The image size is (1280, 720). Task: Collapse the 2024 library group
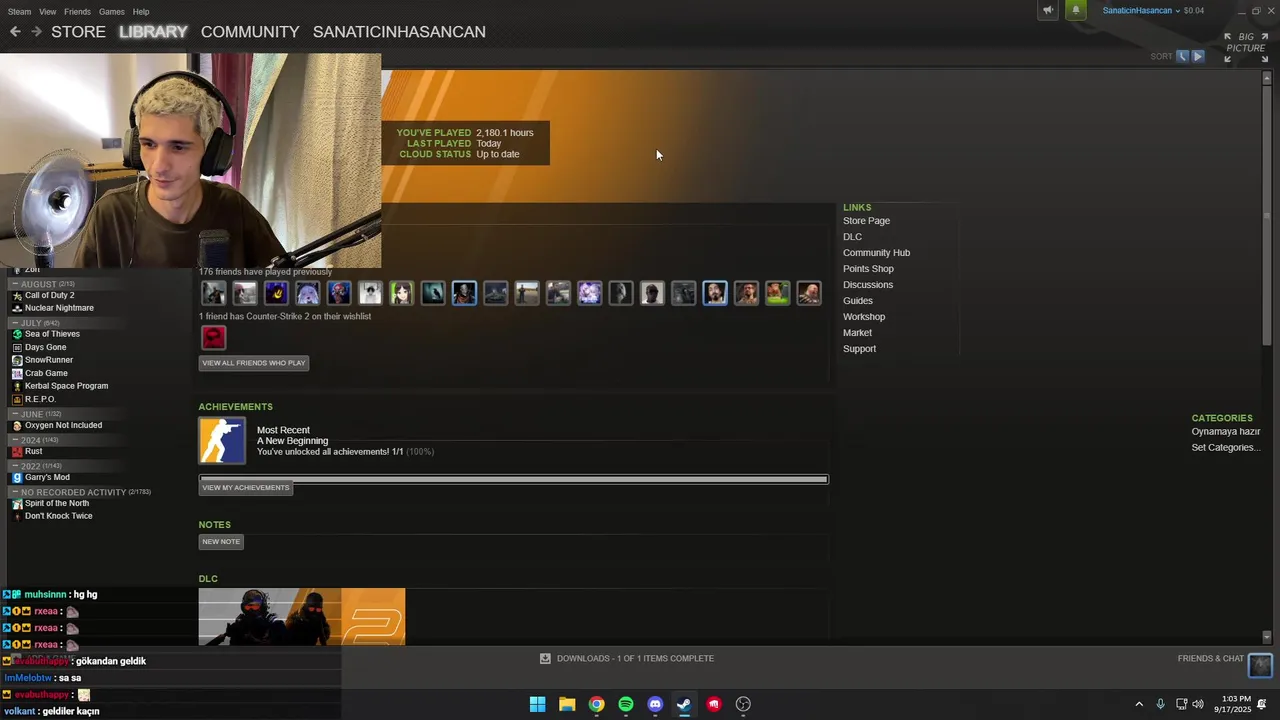pos(15,440)
